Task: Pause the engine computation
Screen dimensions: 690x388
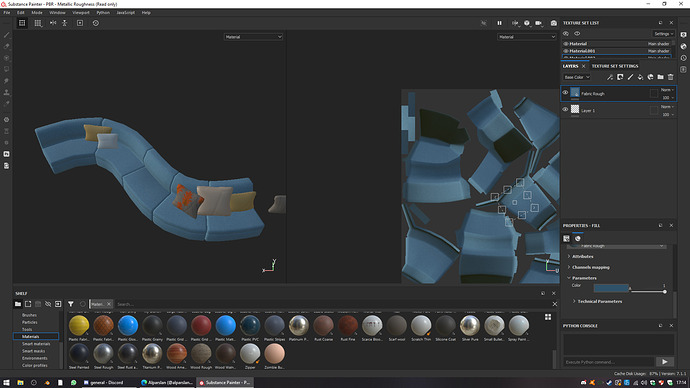Action: (499, 23)
